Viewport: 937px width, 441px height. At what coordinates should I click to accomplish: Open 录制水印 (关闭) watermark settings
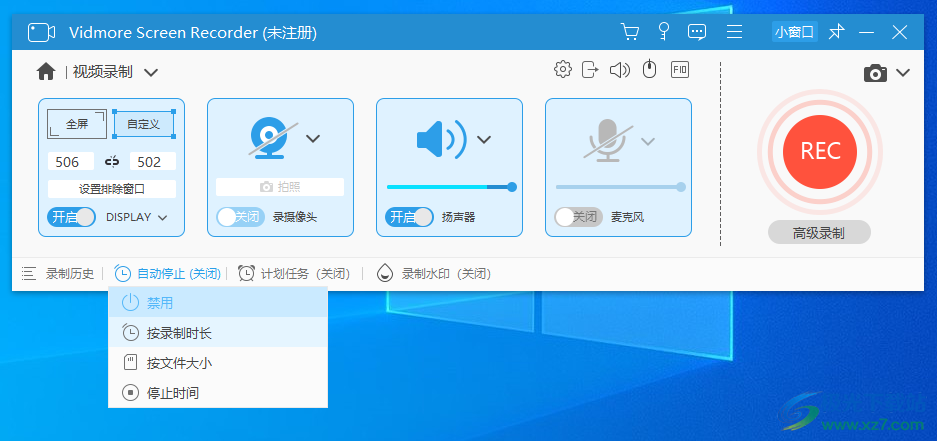[433, 274]
